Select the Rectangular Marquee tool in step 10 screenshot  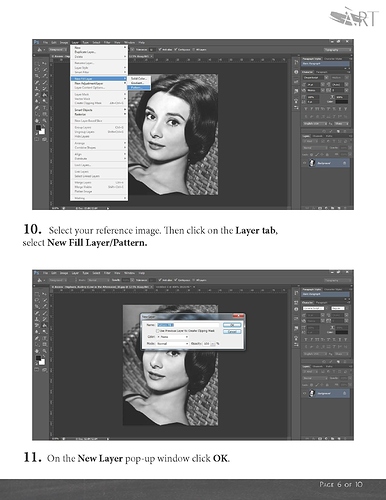click(37, 63)
